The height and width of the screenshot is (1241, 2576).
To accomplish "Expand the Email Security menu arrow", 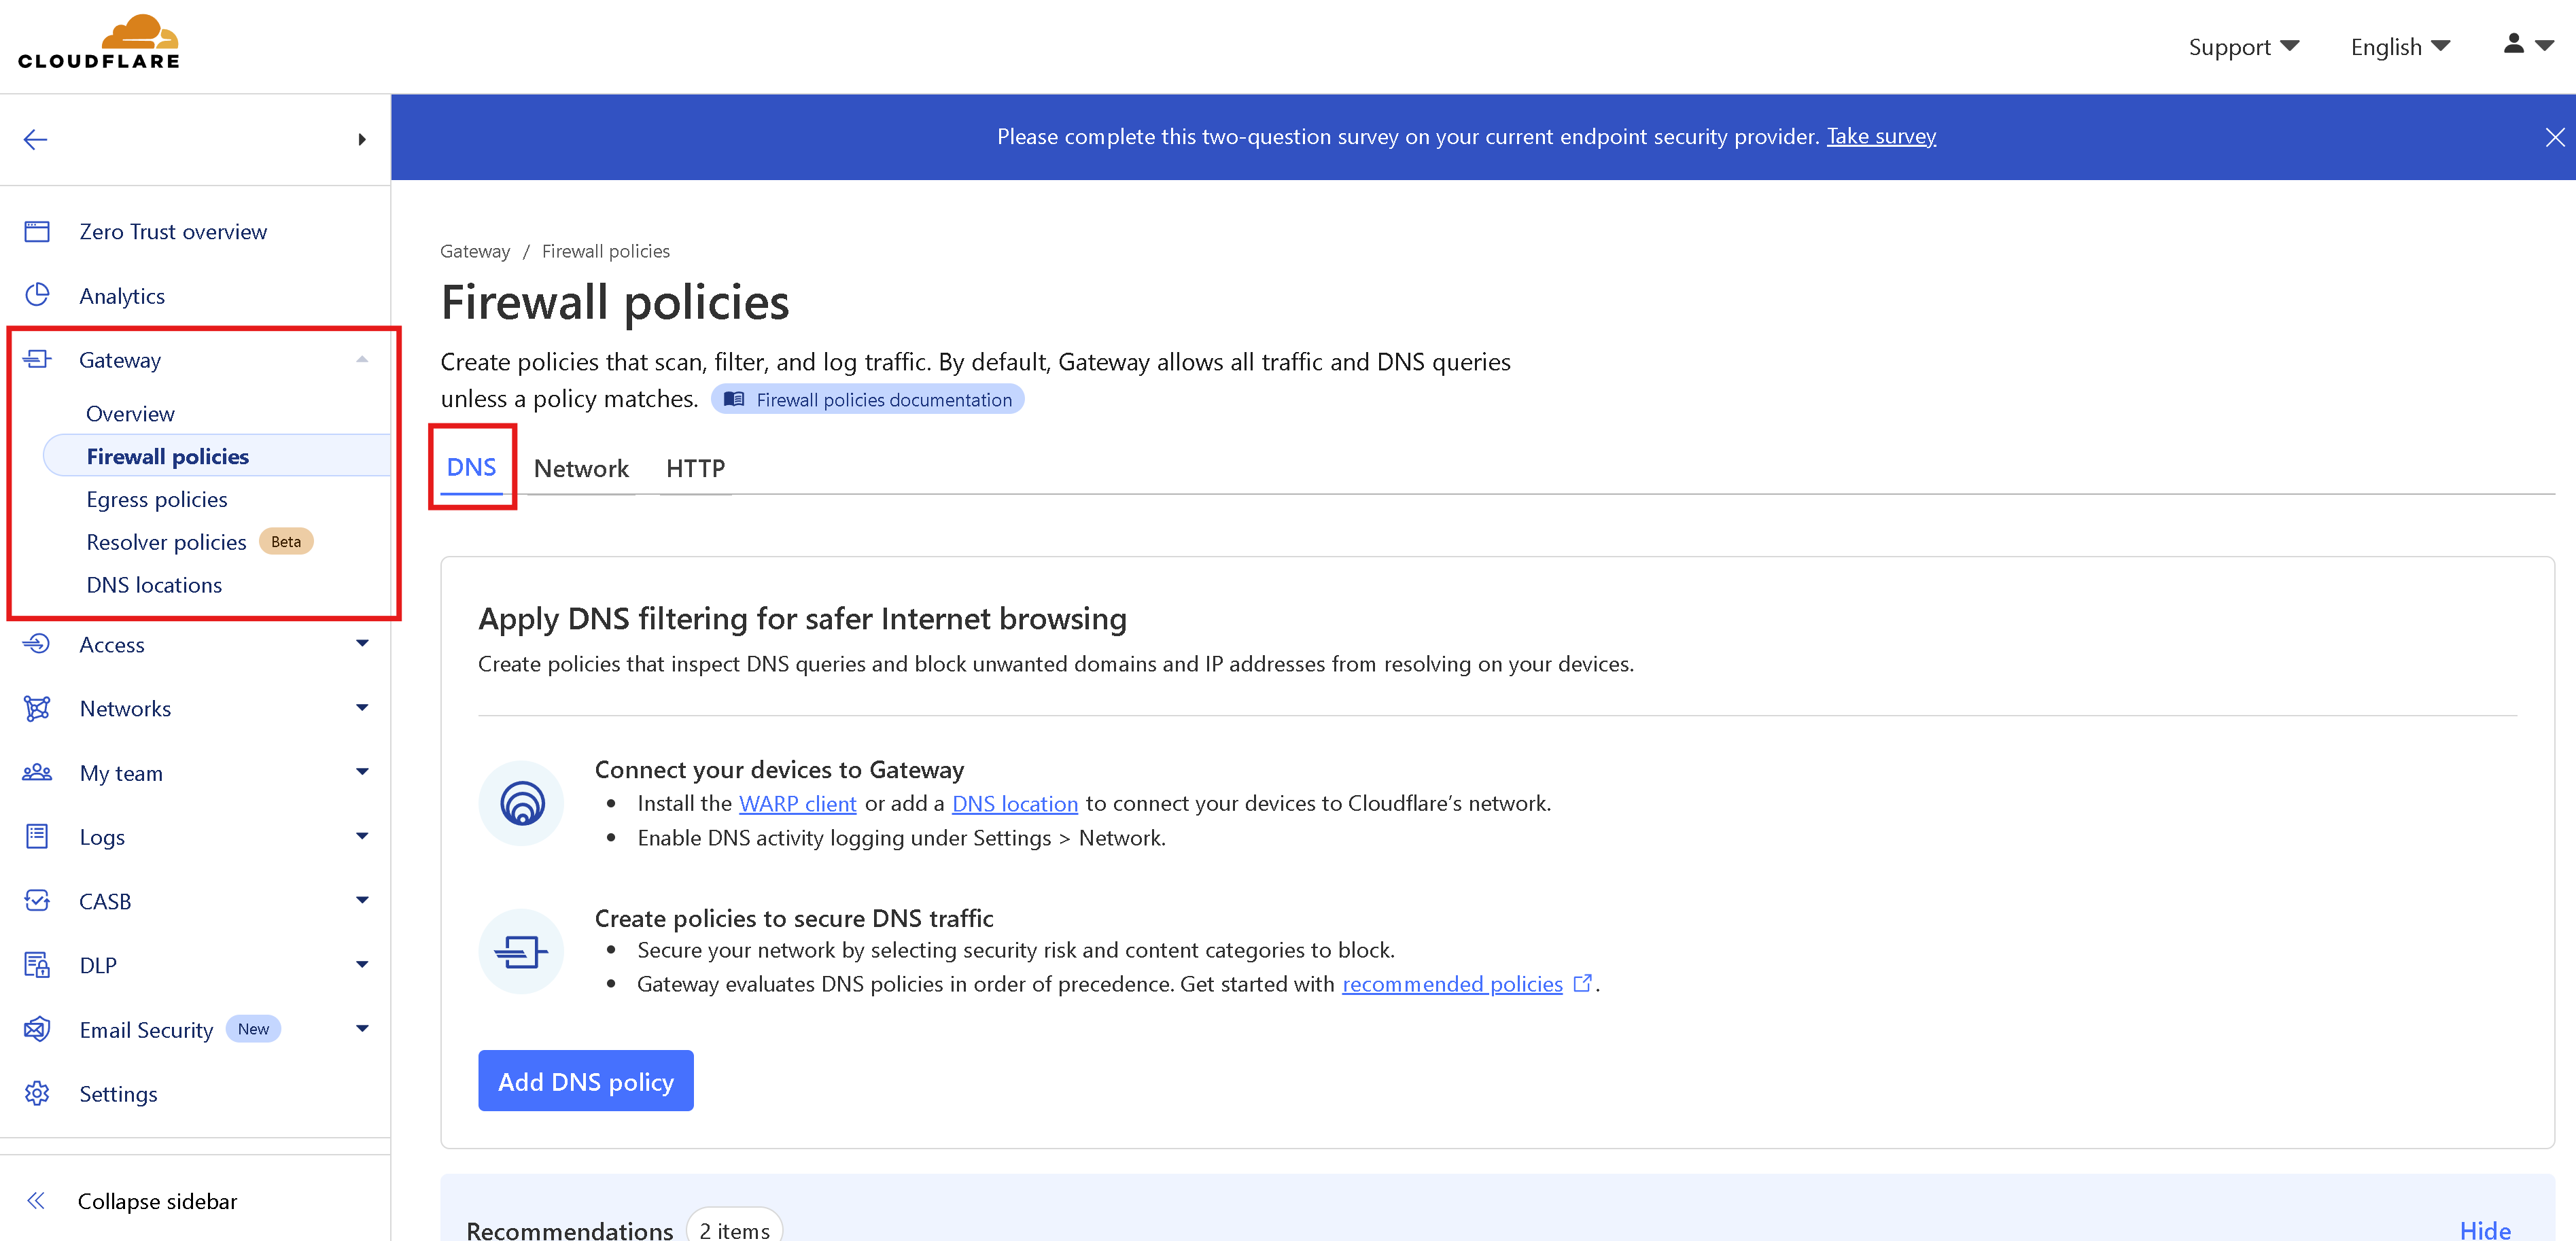I will coord(362,1028).
